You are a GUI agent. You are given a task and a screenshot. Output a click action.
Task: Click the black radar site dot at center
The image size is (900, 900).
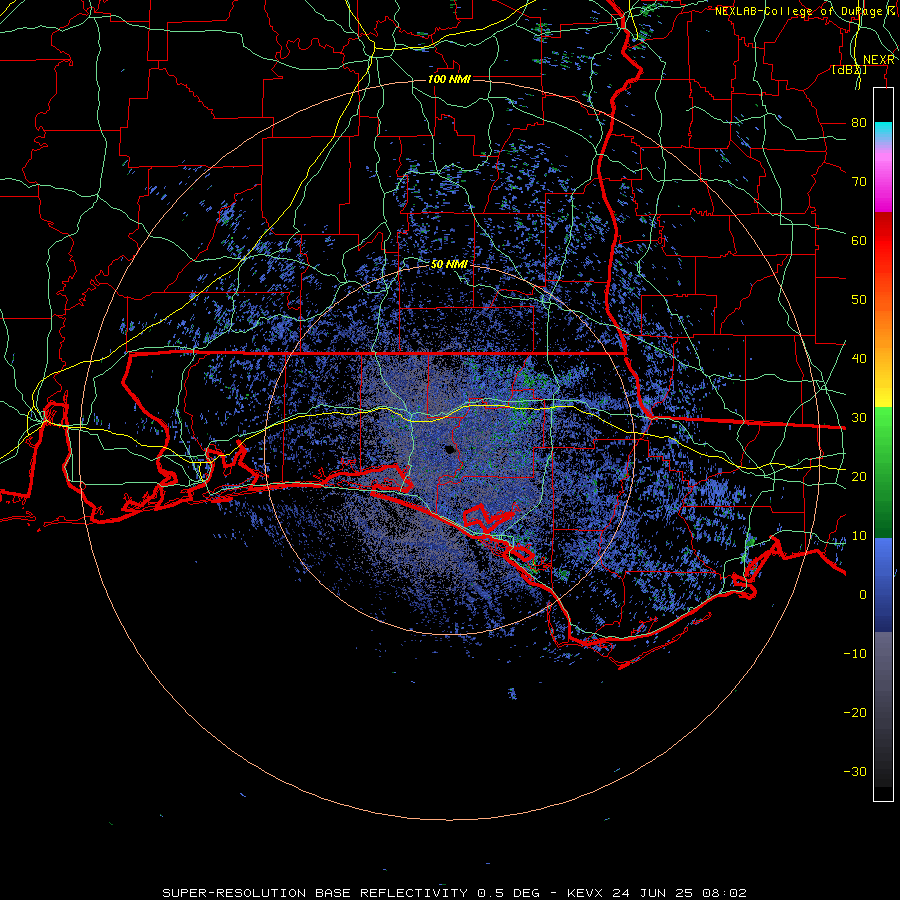tap(450, 450)
